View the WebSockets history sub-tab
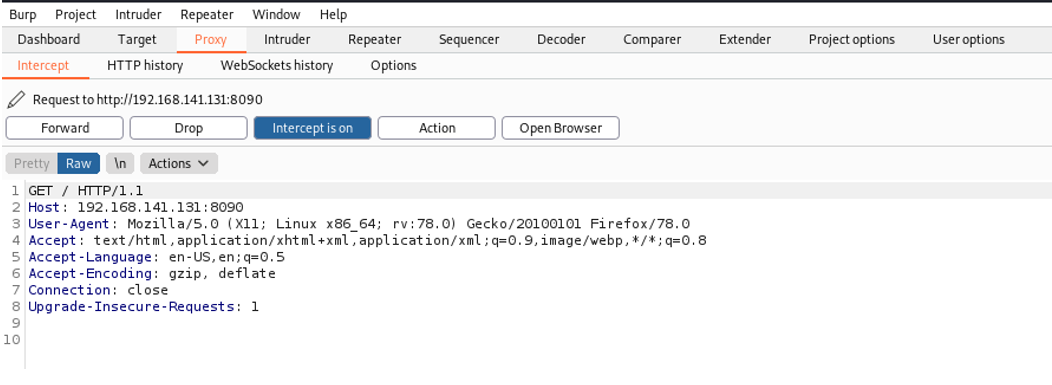 coord(276,66)
